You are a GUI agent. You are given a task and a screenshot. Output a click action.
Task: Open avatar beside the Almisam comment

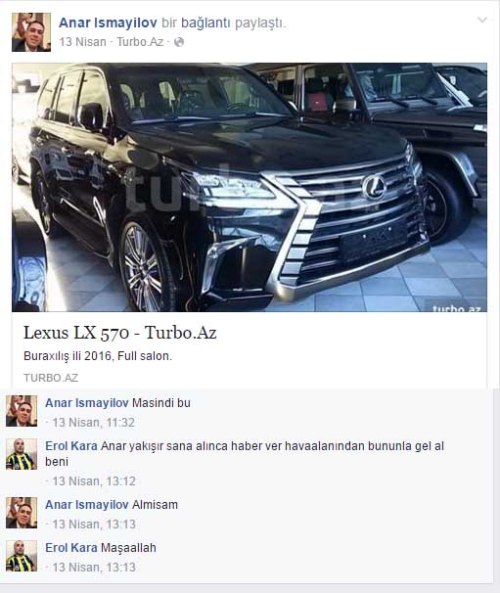click(x=22, y=513)
